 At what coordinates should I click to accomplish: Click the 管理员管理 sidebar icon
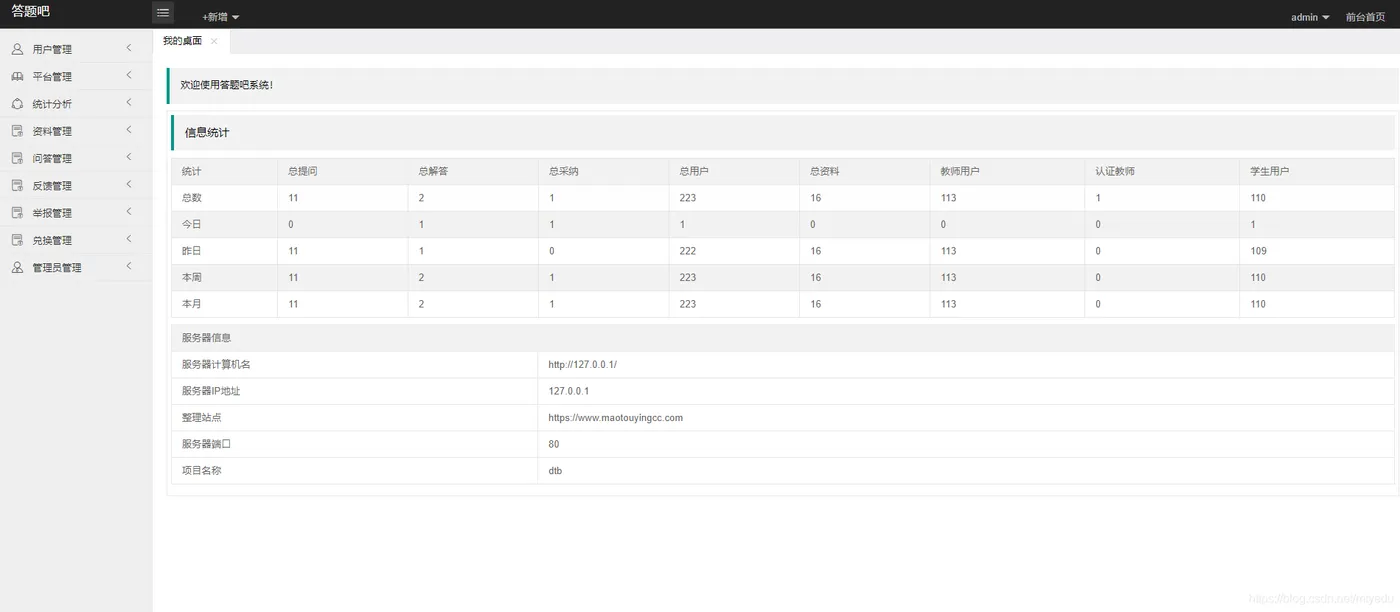17,267
